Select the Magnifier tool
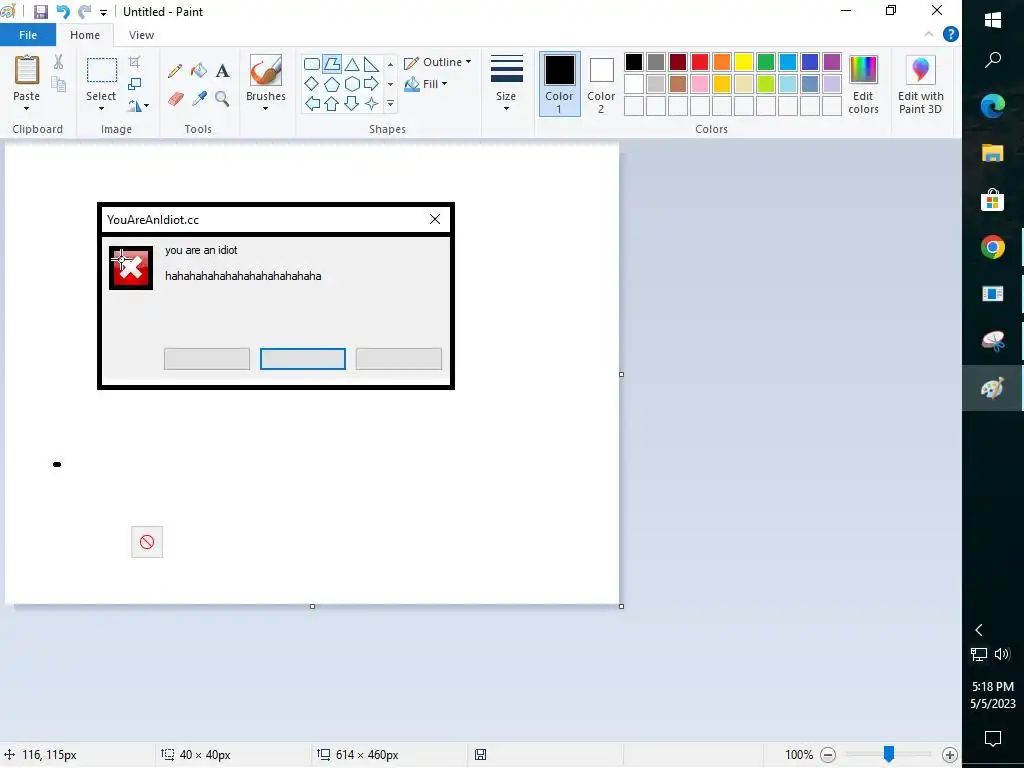 [x=222, y=99]
